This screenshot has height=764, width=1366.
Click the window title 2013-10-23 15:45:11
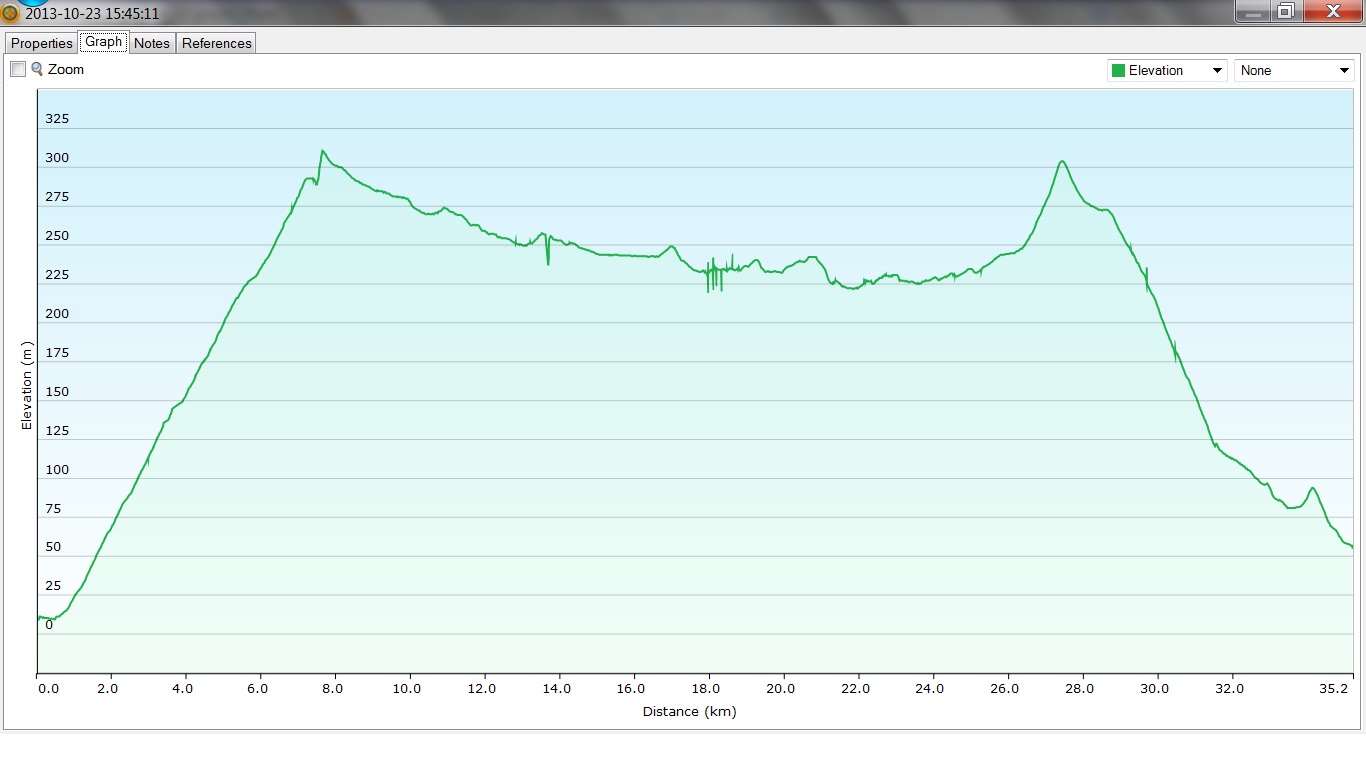[92, 14]
